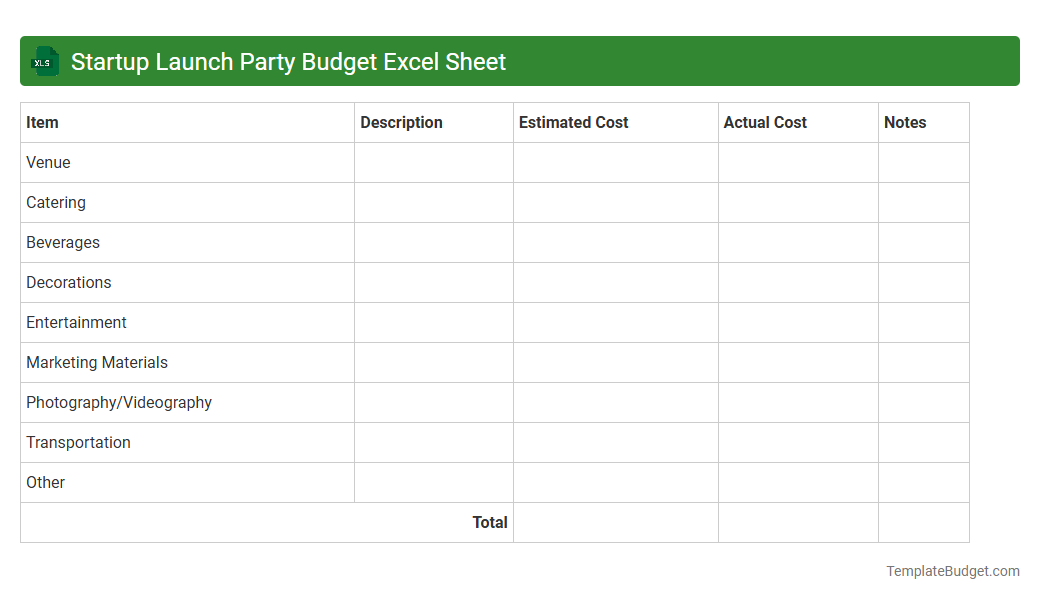
Task: Click the Transportation row label
Action: pyautogui.click(x=78, y=442)
